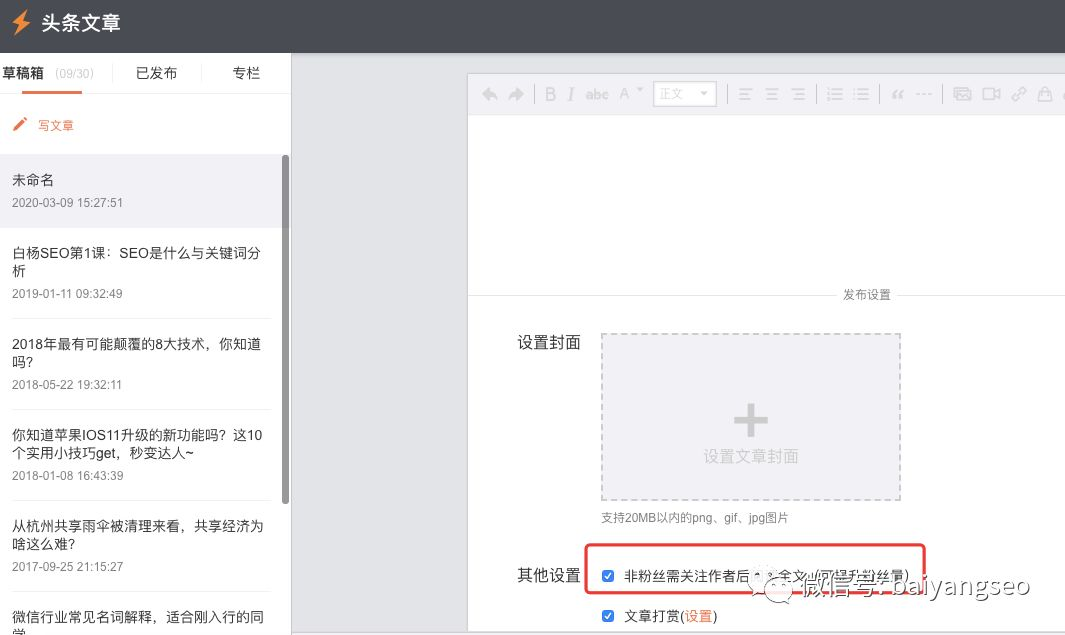Image resolution: width=1065 pixels, height=635 pixels.
Task: Center-align the paragraph text
Action: 772,94
